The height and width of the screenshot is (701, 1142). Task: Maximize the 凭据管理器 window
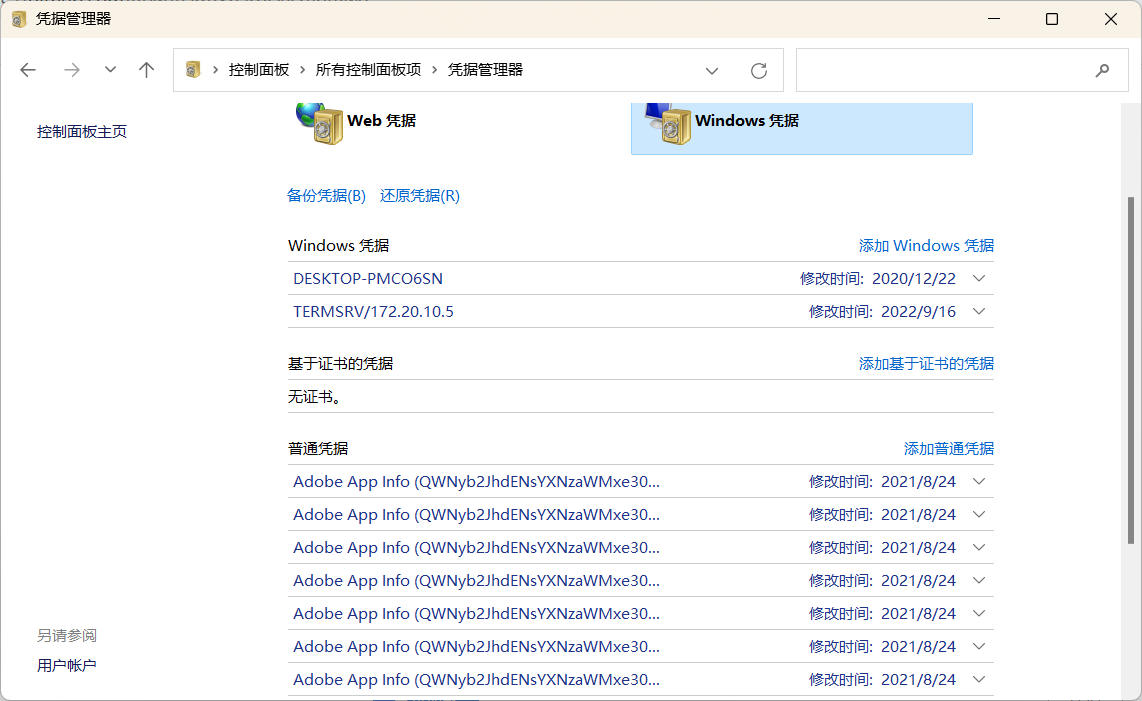click(x=1052, y=19)
